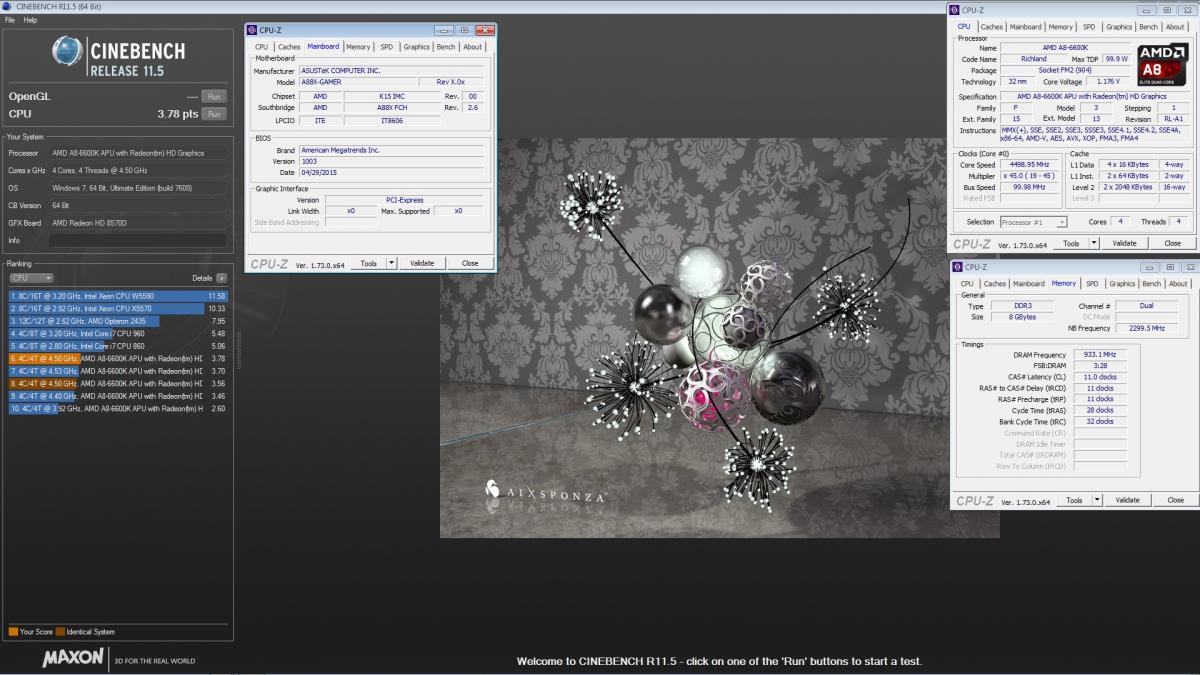Image resolution: width=1200 pixels, height=675 pixels.
Task: Click the Info field under Your System
Action: coord(138,240)
